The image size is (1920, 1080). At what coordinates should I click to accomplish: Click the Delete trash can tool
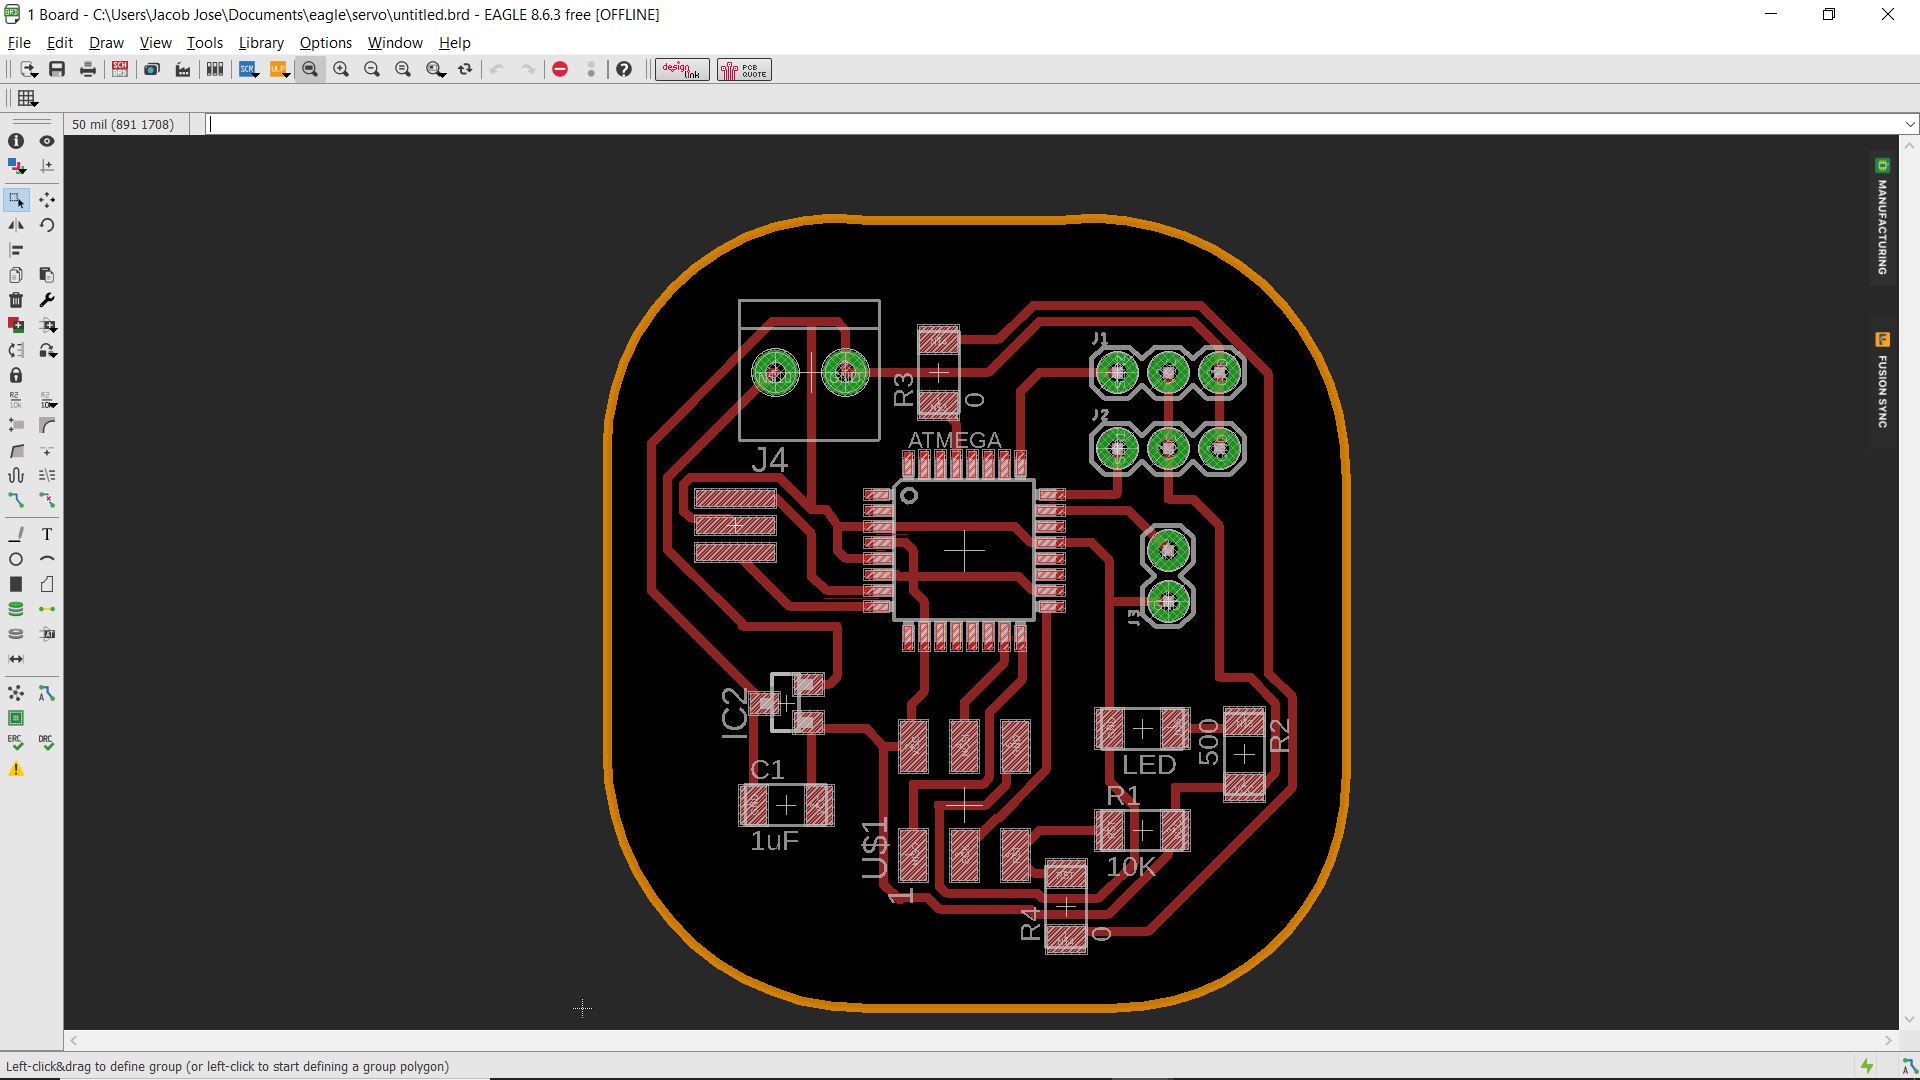16,300
